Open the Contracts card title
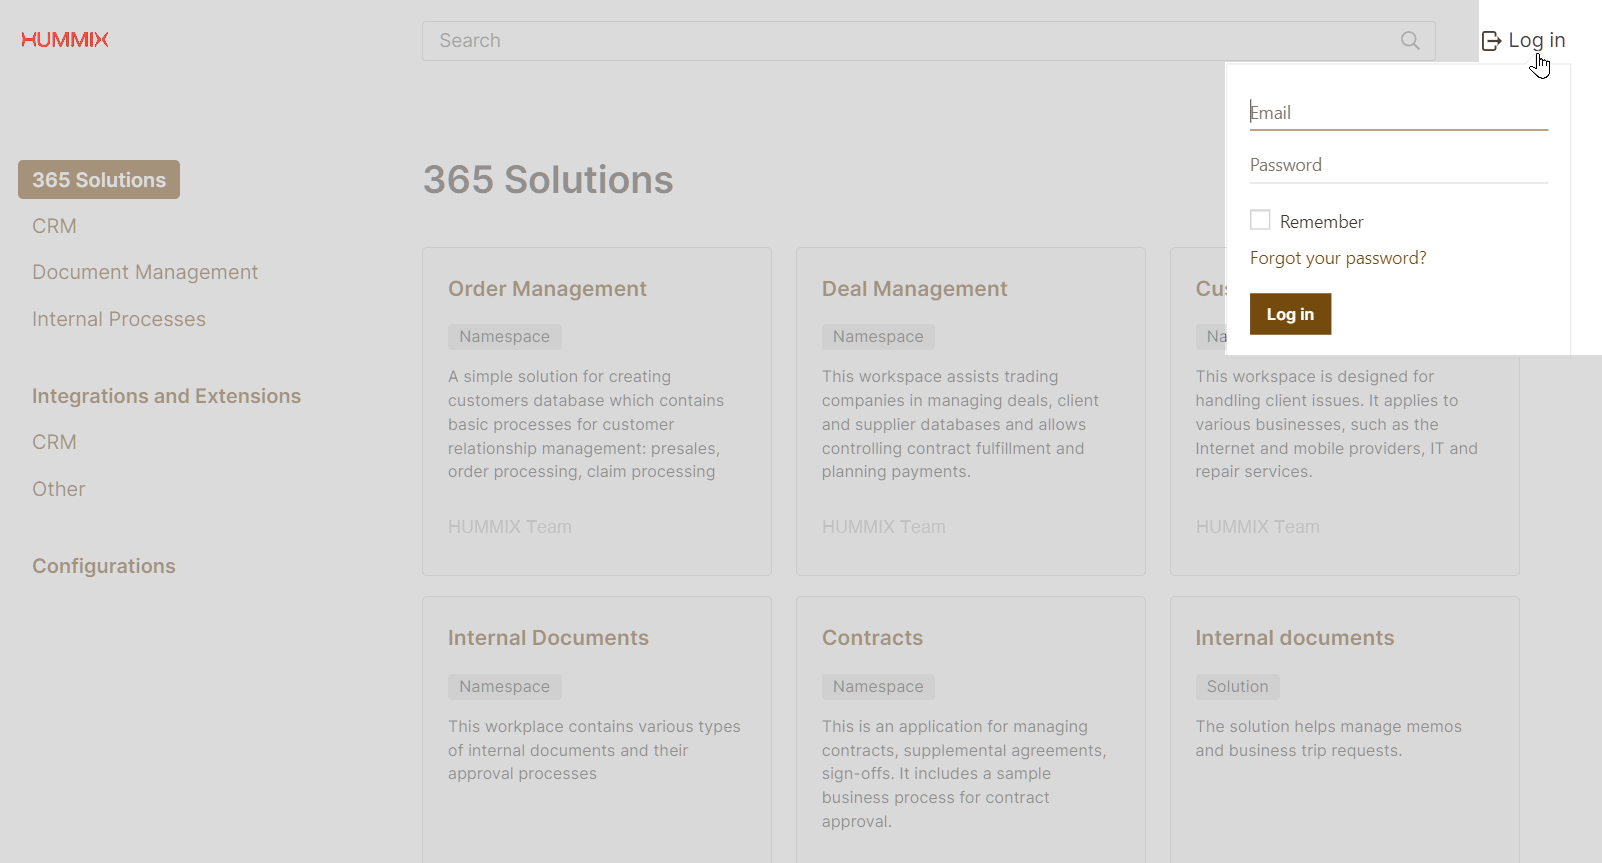The image size is (1602, 863). click(872, 638)
